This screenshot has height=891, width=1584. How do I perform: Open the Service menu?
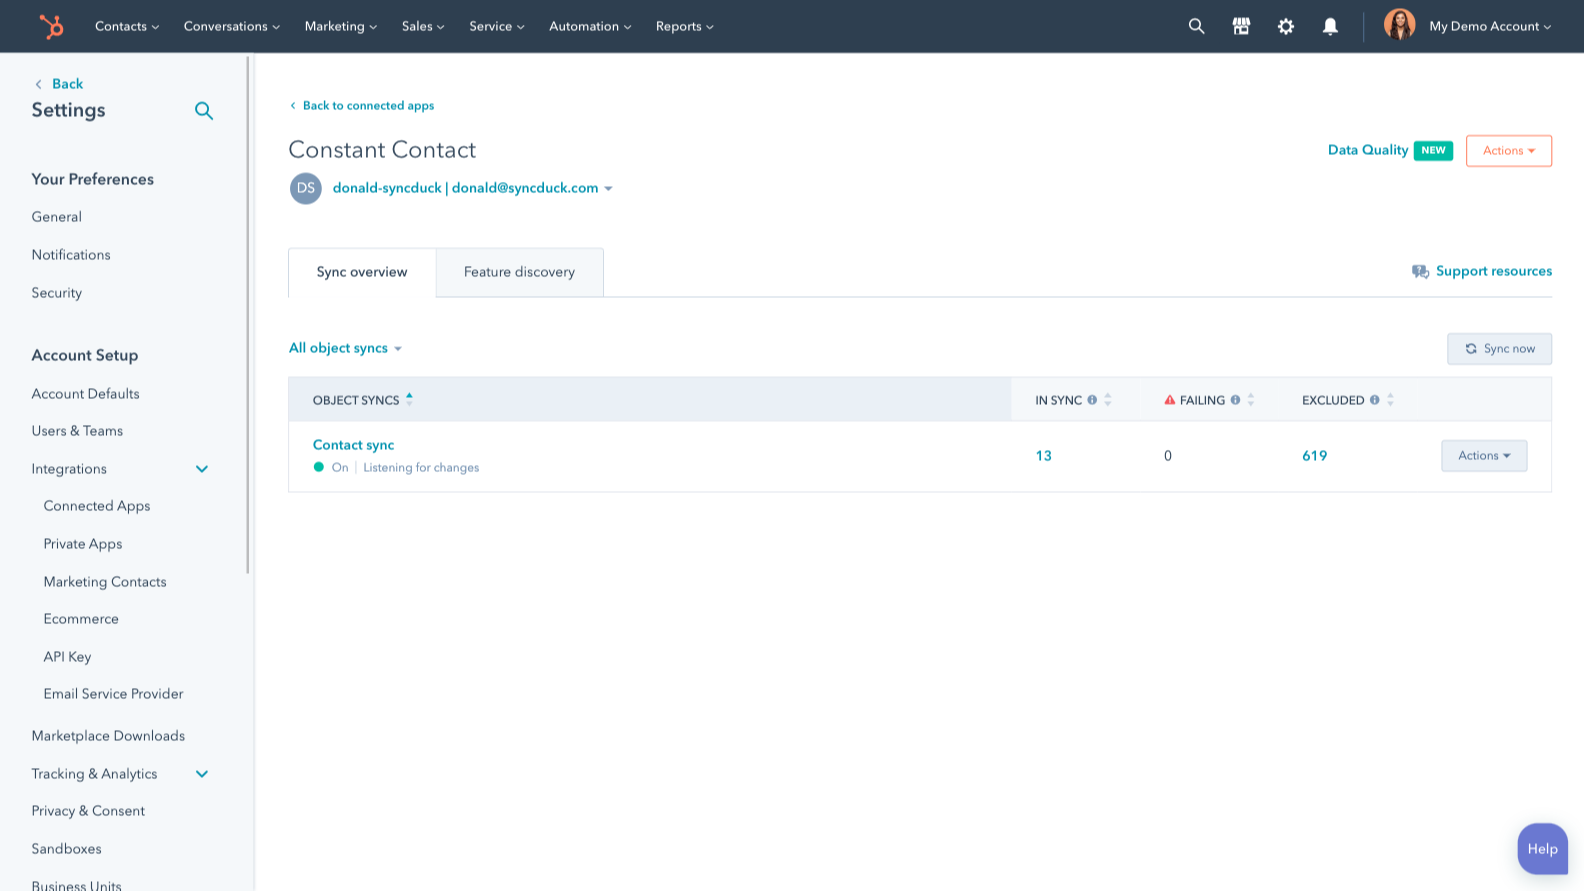[x=497, y=26]
